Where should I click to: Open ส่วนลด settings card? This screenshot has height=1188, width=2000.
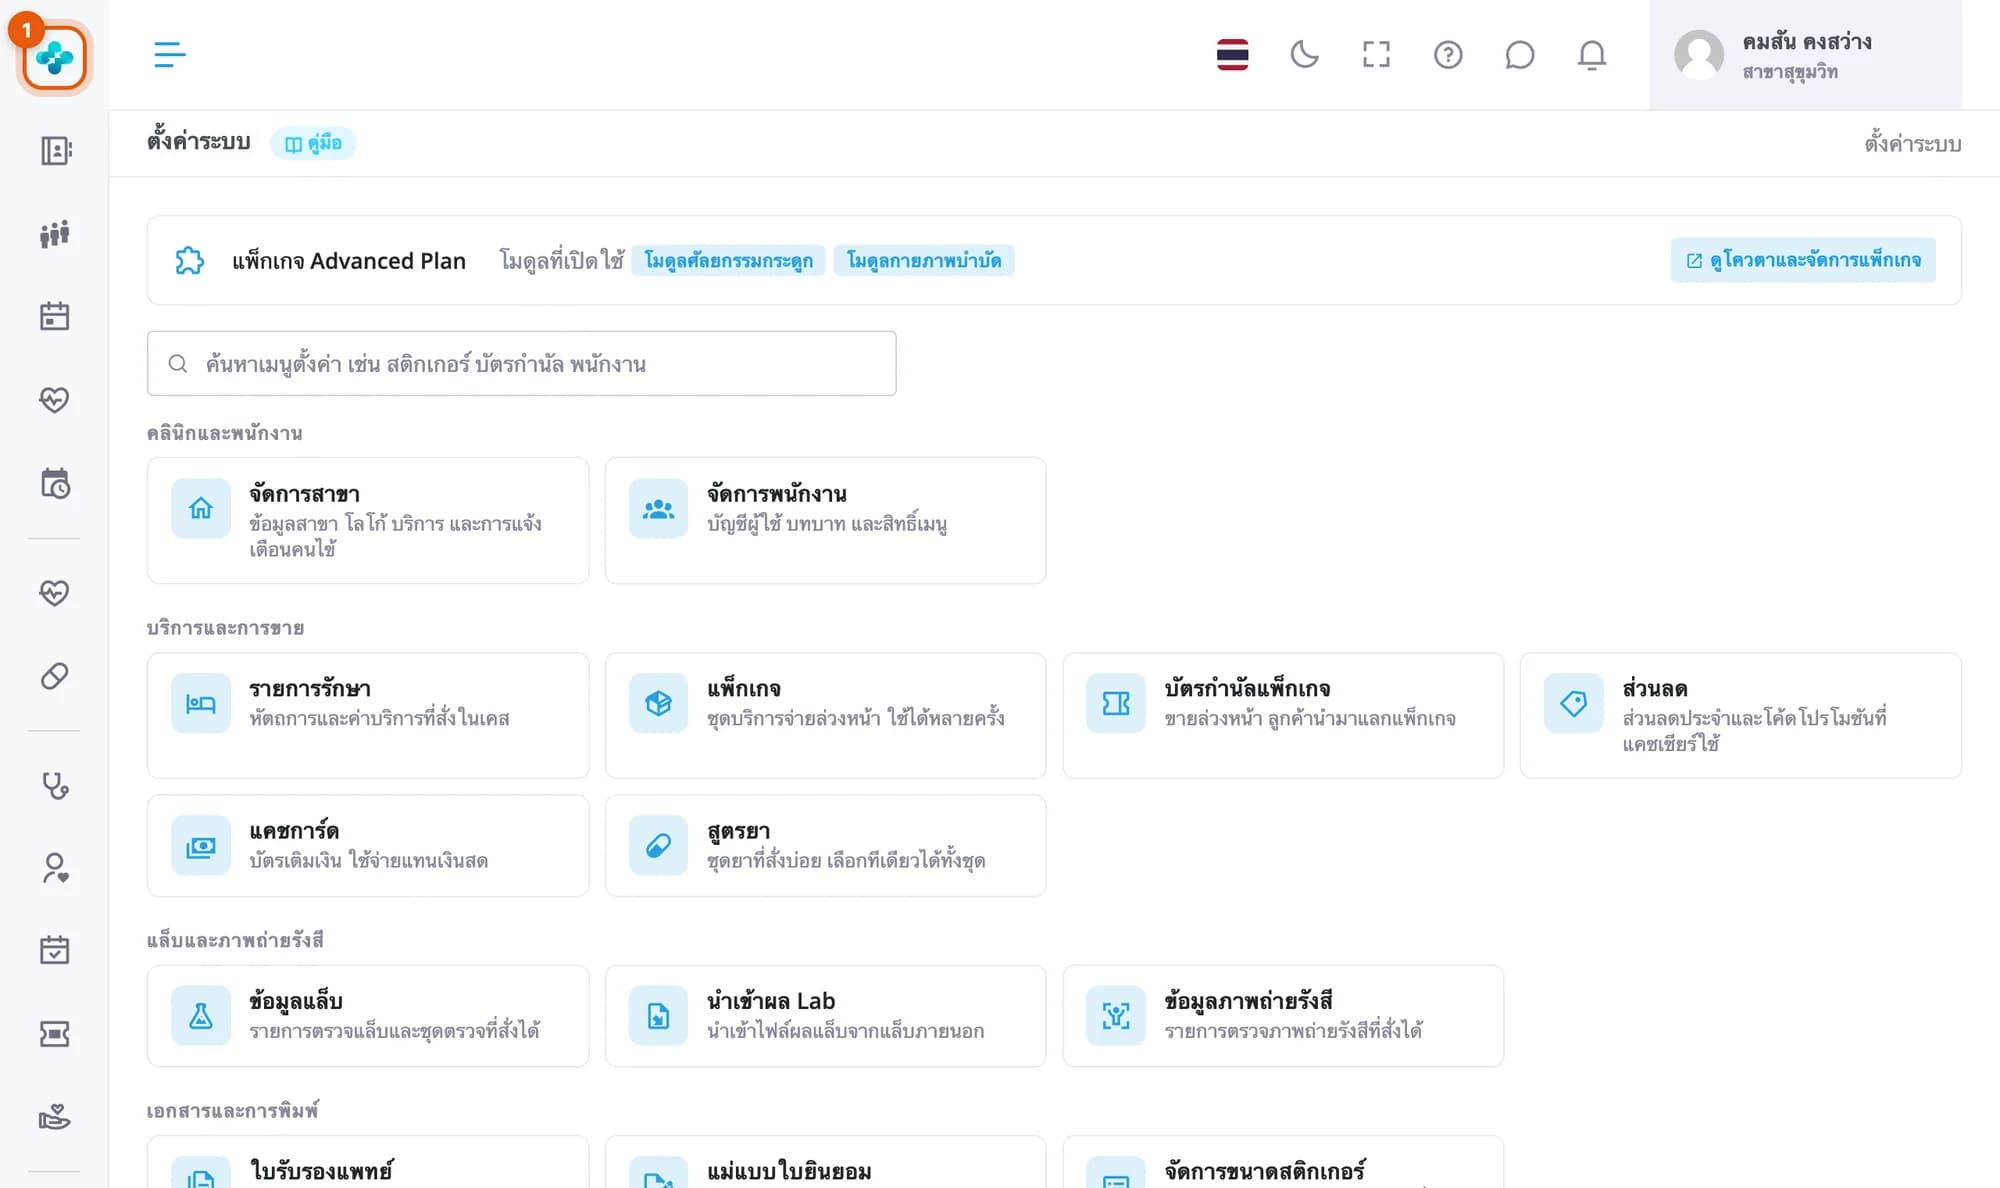click(1740, 715)
